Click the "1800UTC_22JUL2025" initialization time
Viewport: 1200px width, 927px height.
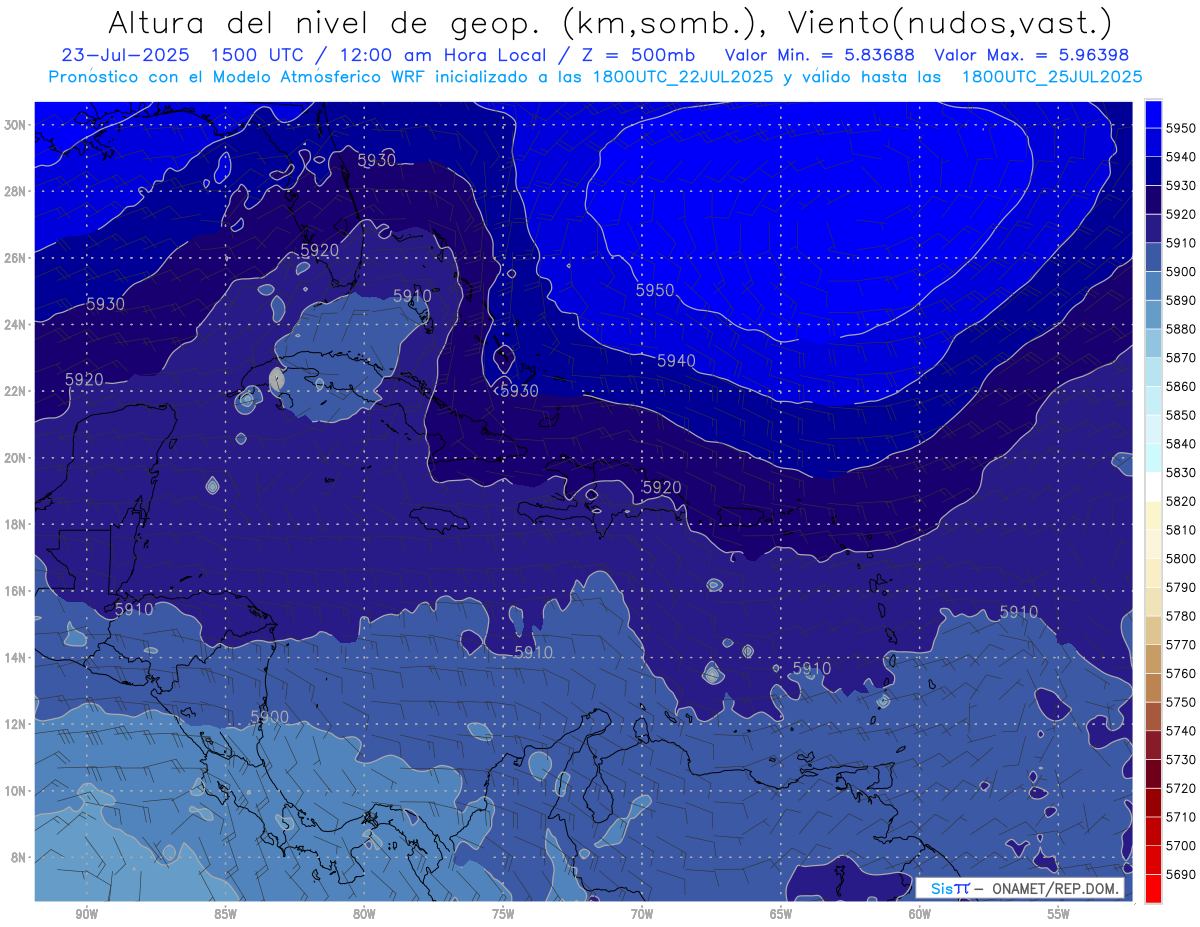[x=683, y=76]
